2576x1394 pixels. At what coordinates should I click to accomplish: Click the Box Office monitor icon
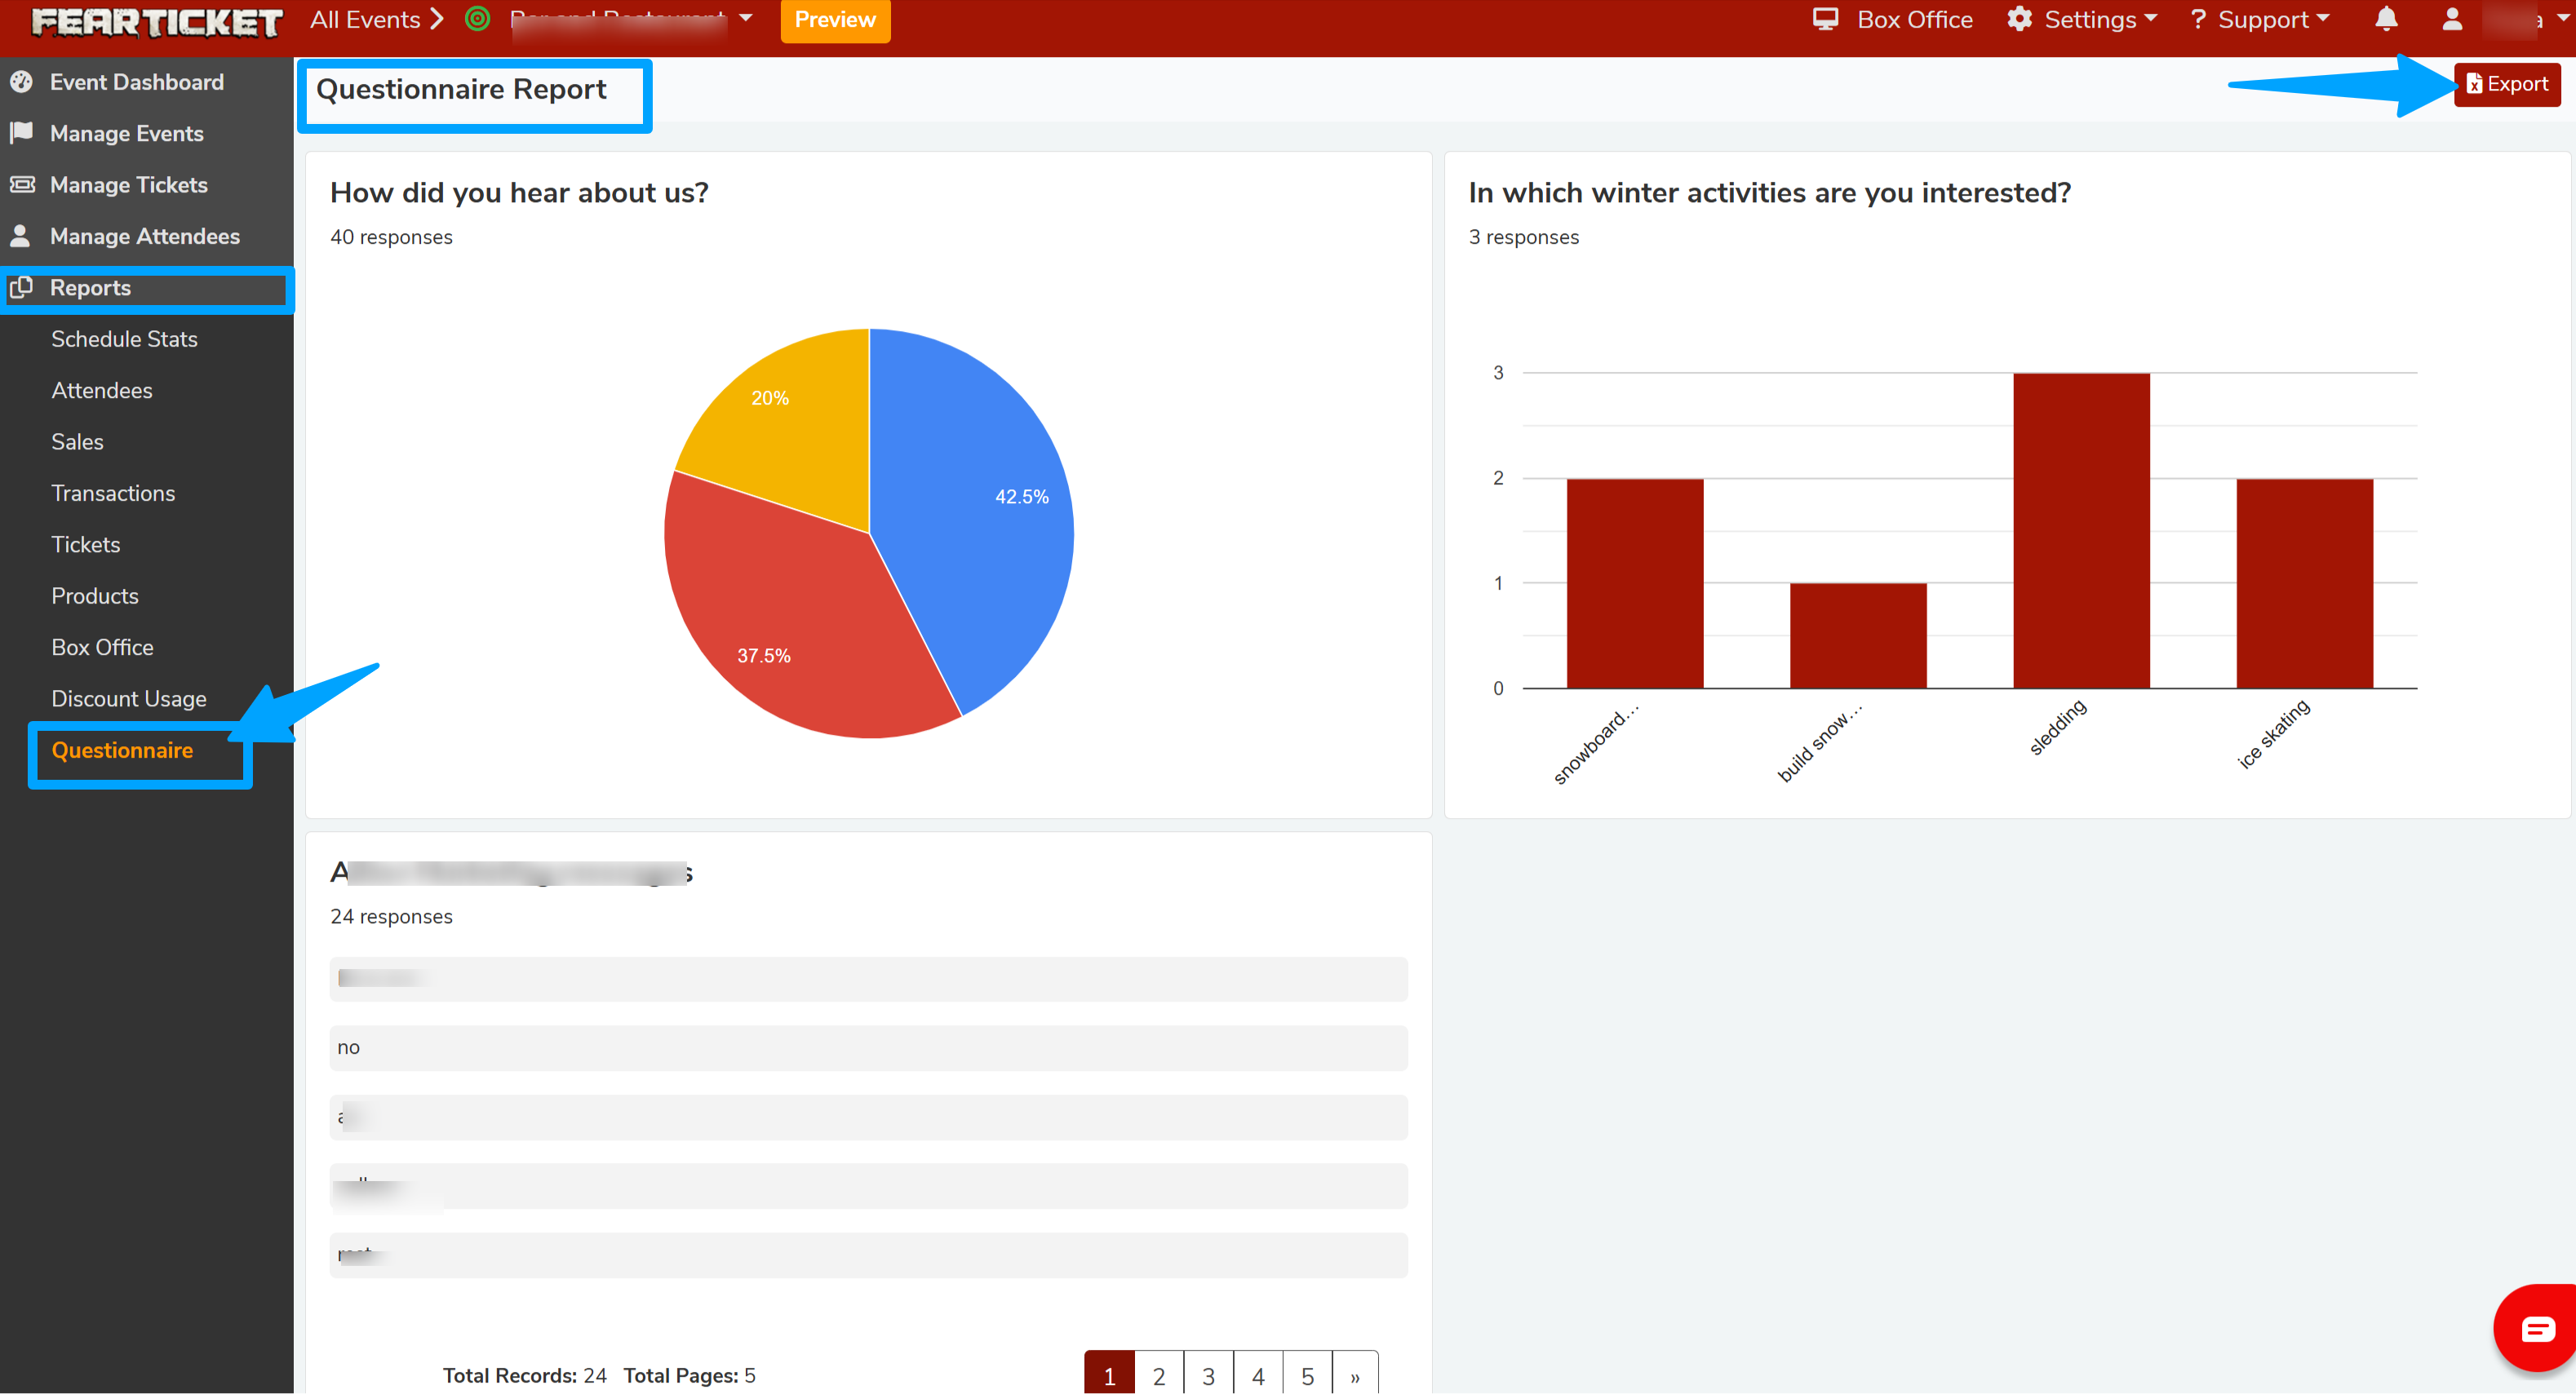coord(1825,19)
